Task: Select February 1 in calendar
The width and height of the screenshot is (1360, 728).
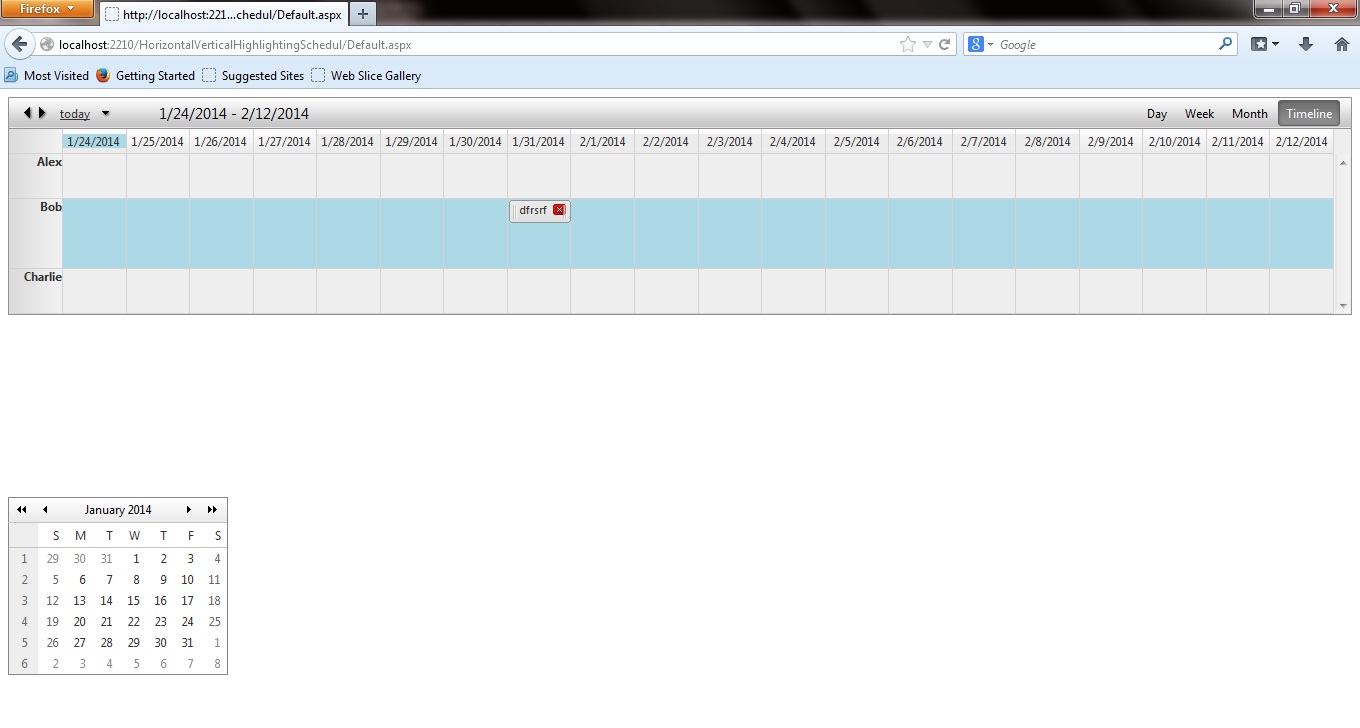Action: click(x=217, y=643)
